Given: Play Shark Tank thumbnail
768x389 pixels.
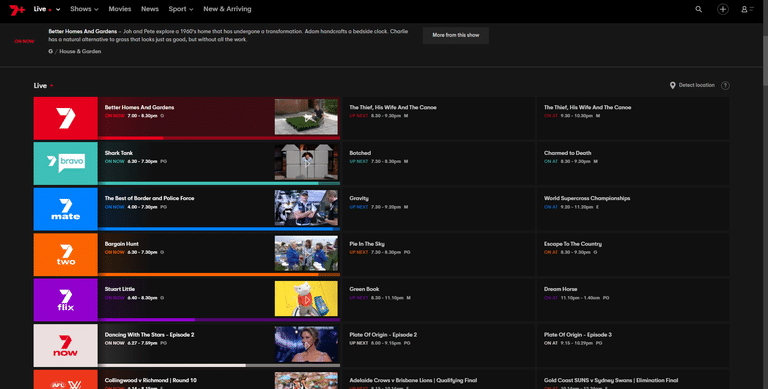Looking at the screenshot, I should pos(306,162).
